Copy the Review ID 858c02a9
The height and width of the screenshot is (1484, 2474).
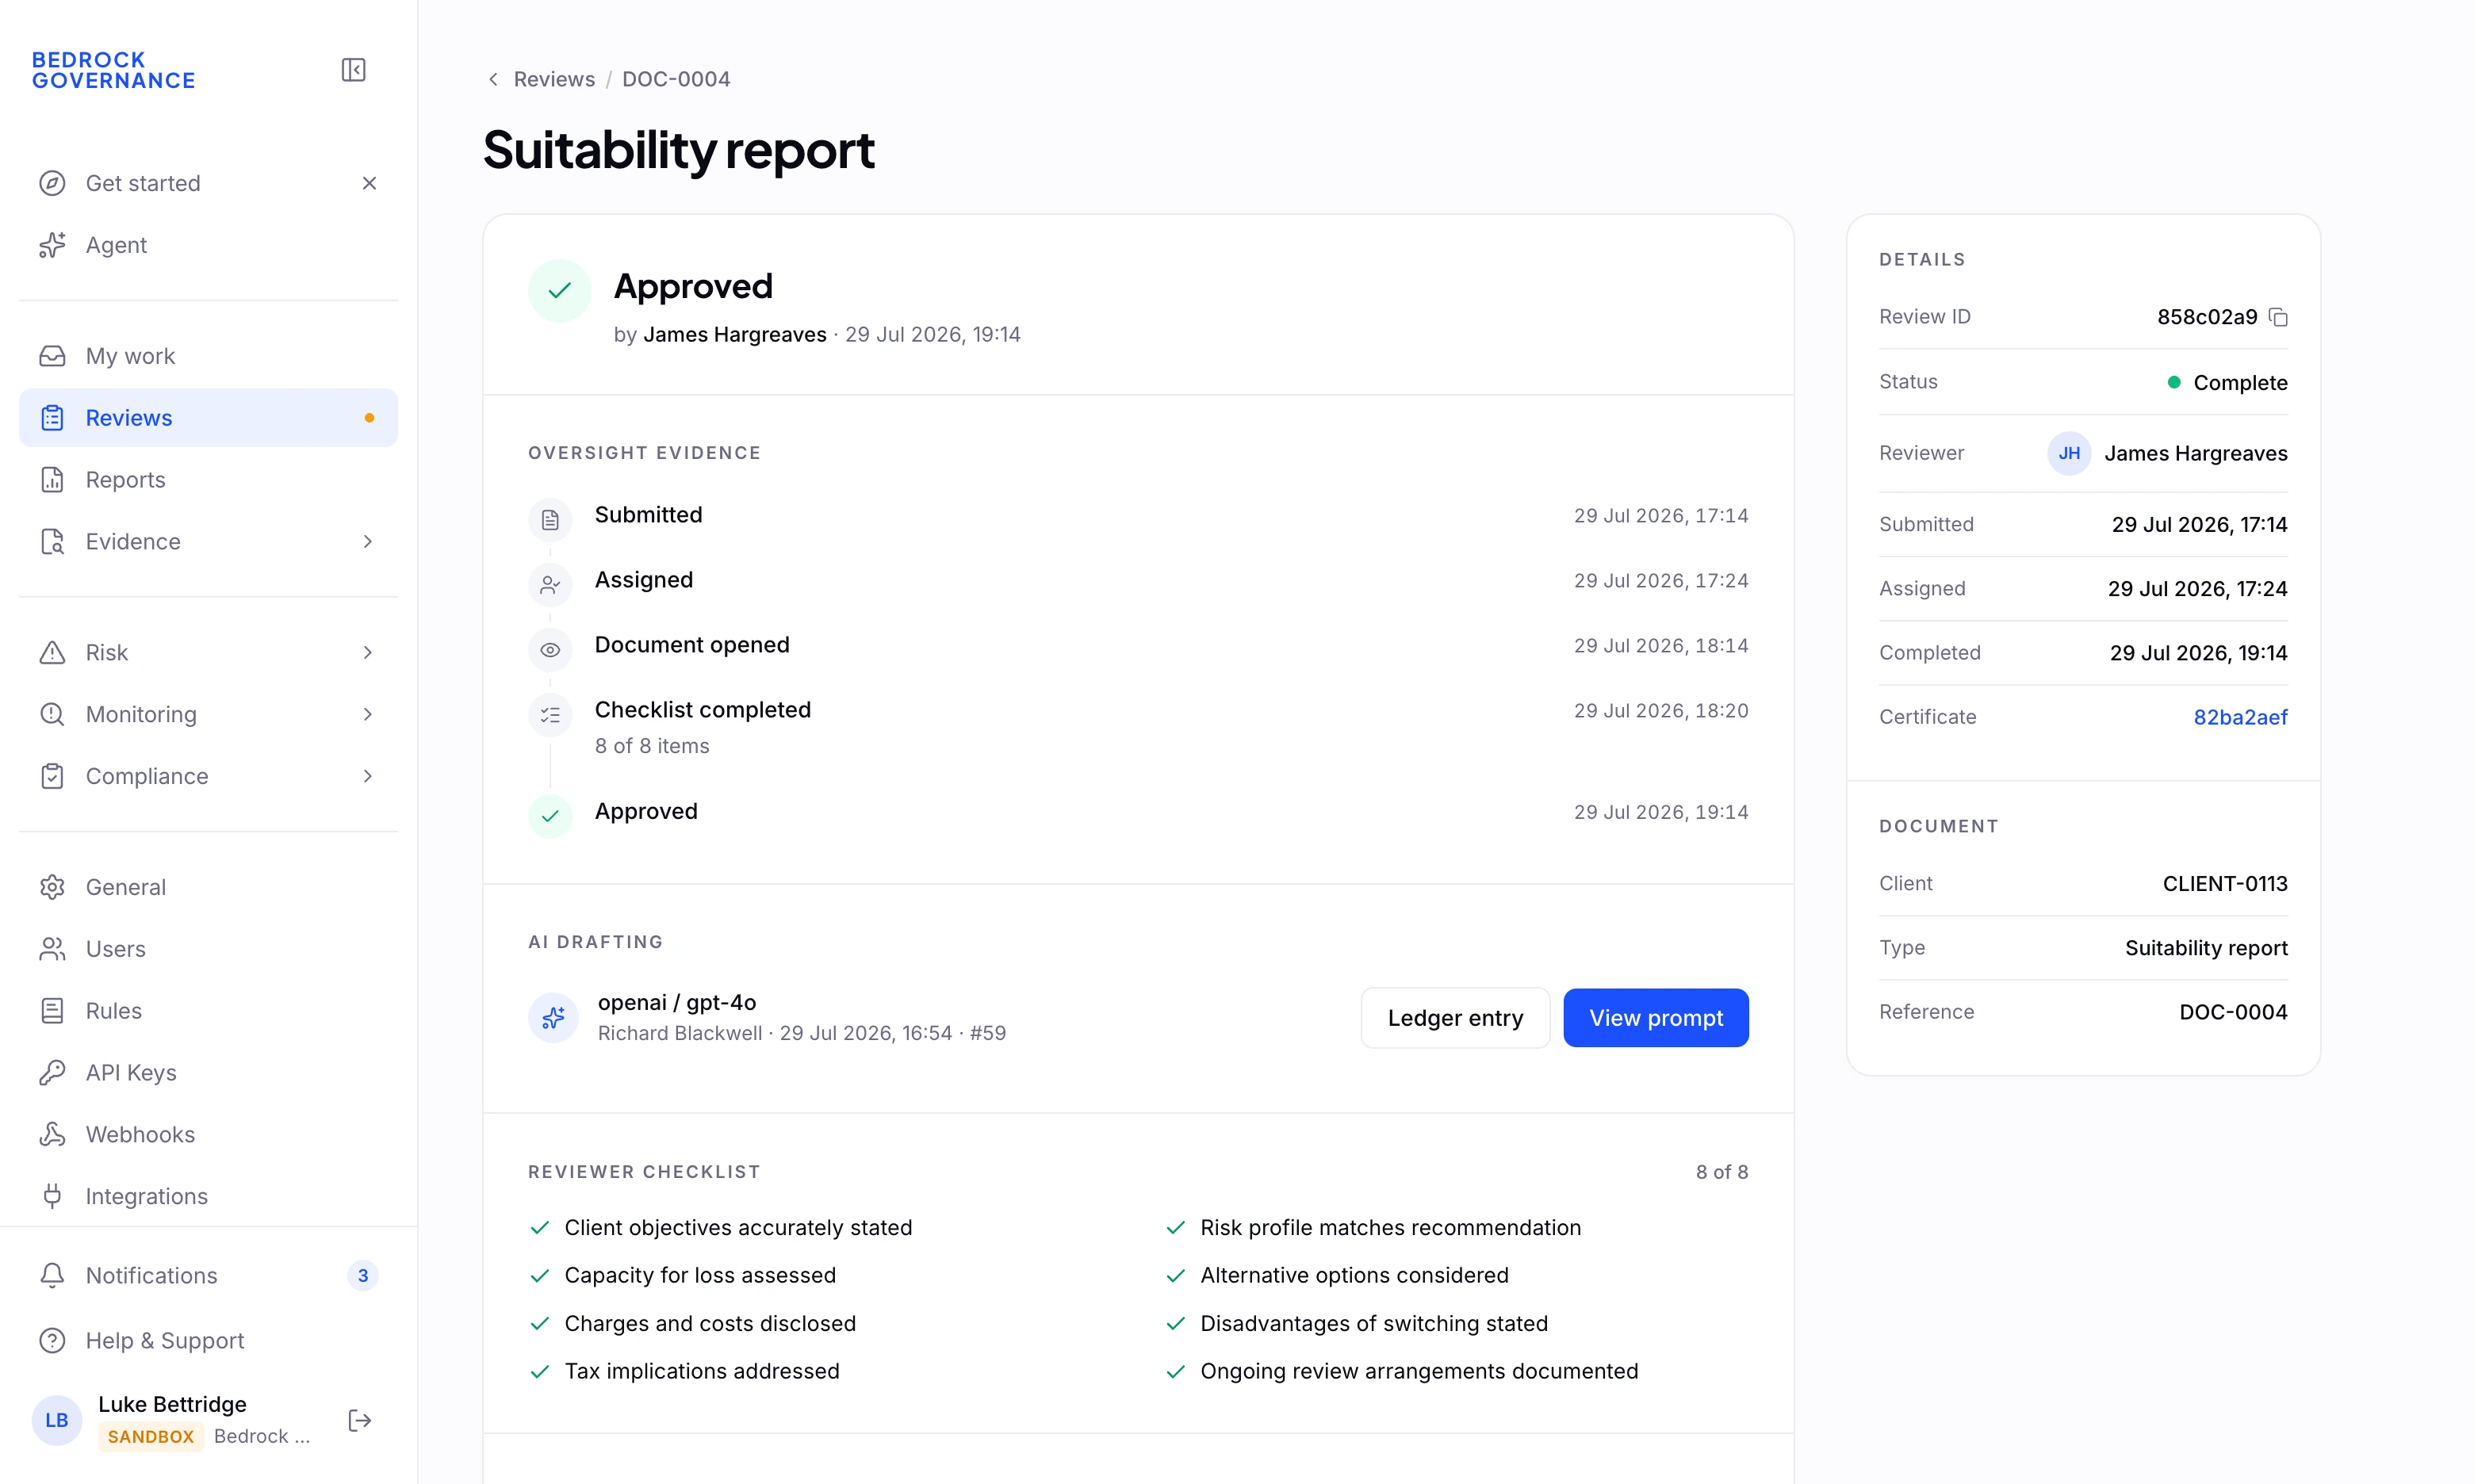tap(2278, 317)
